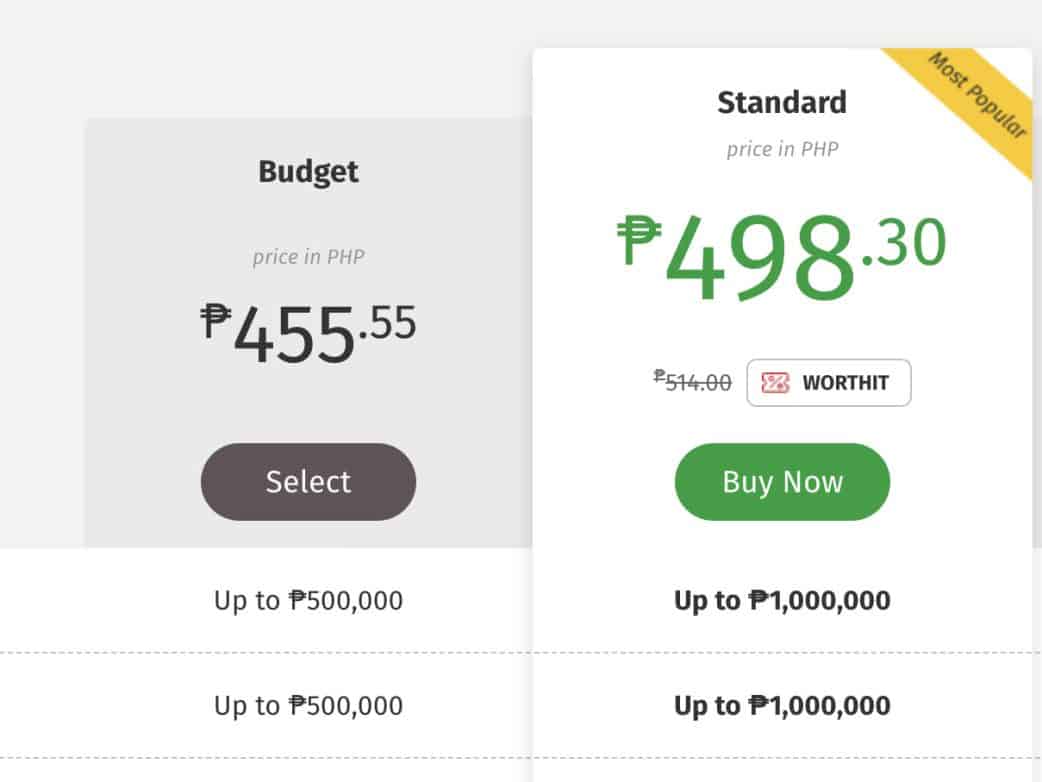Click the red coupon icon beside WORTHIT

click(x=776, y=383)
